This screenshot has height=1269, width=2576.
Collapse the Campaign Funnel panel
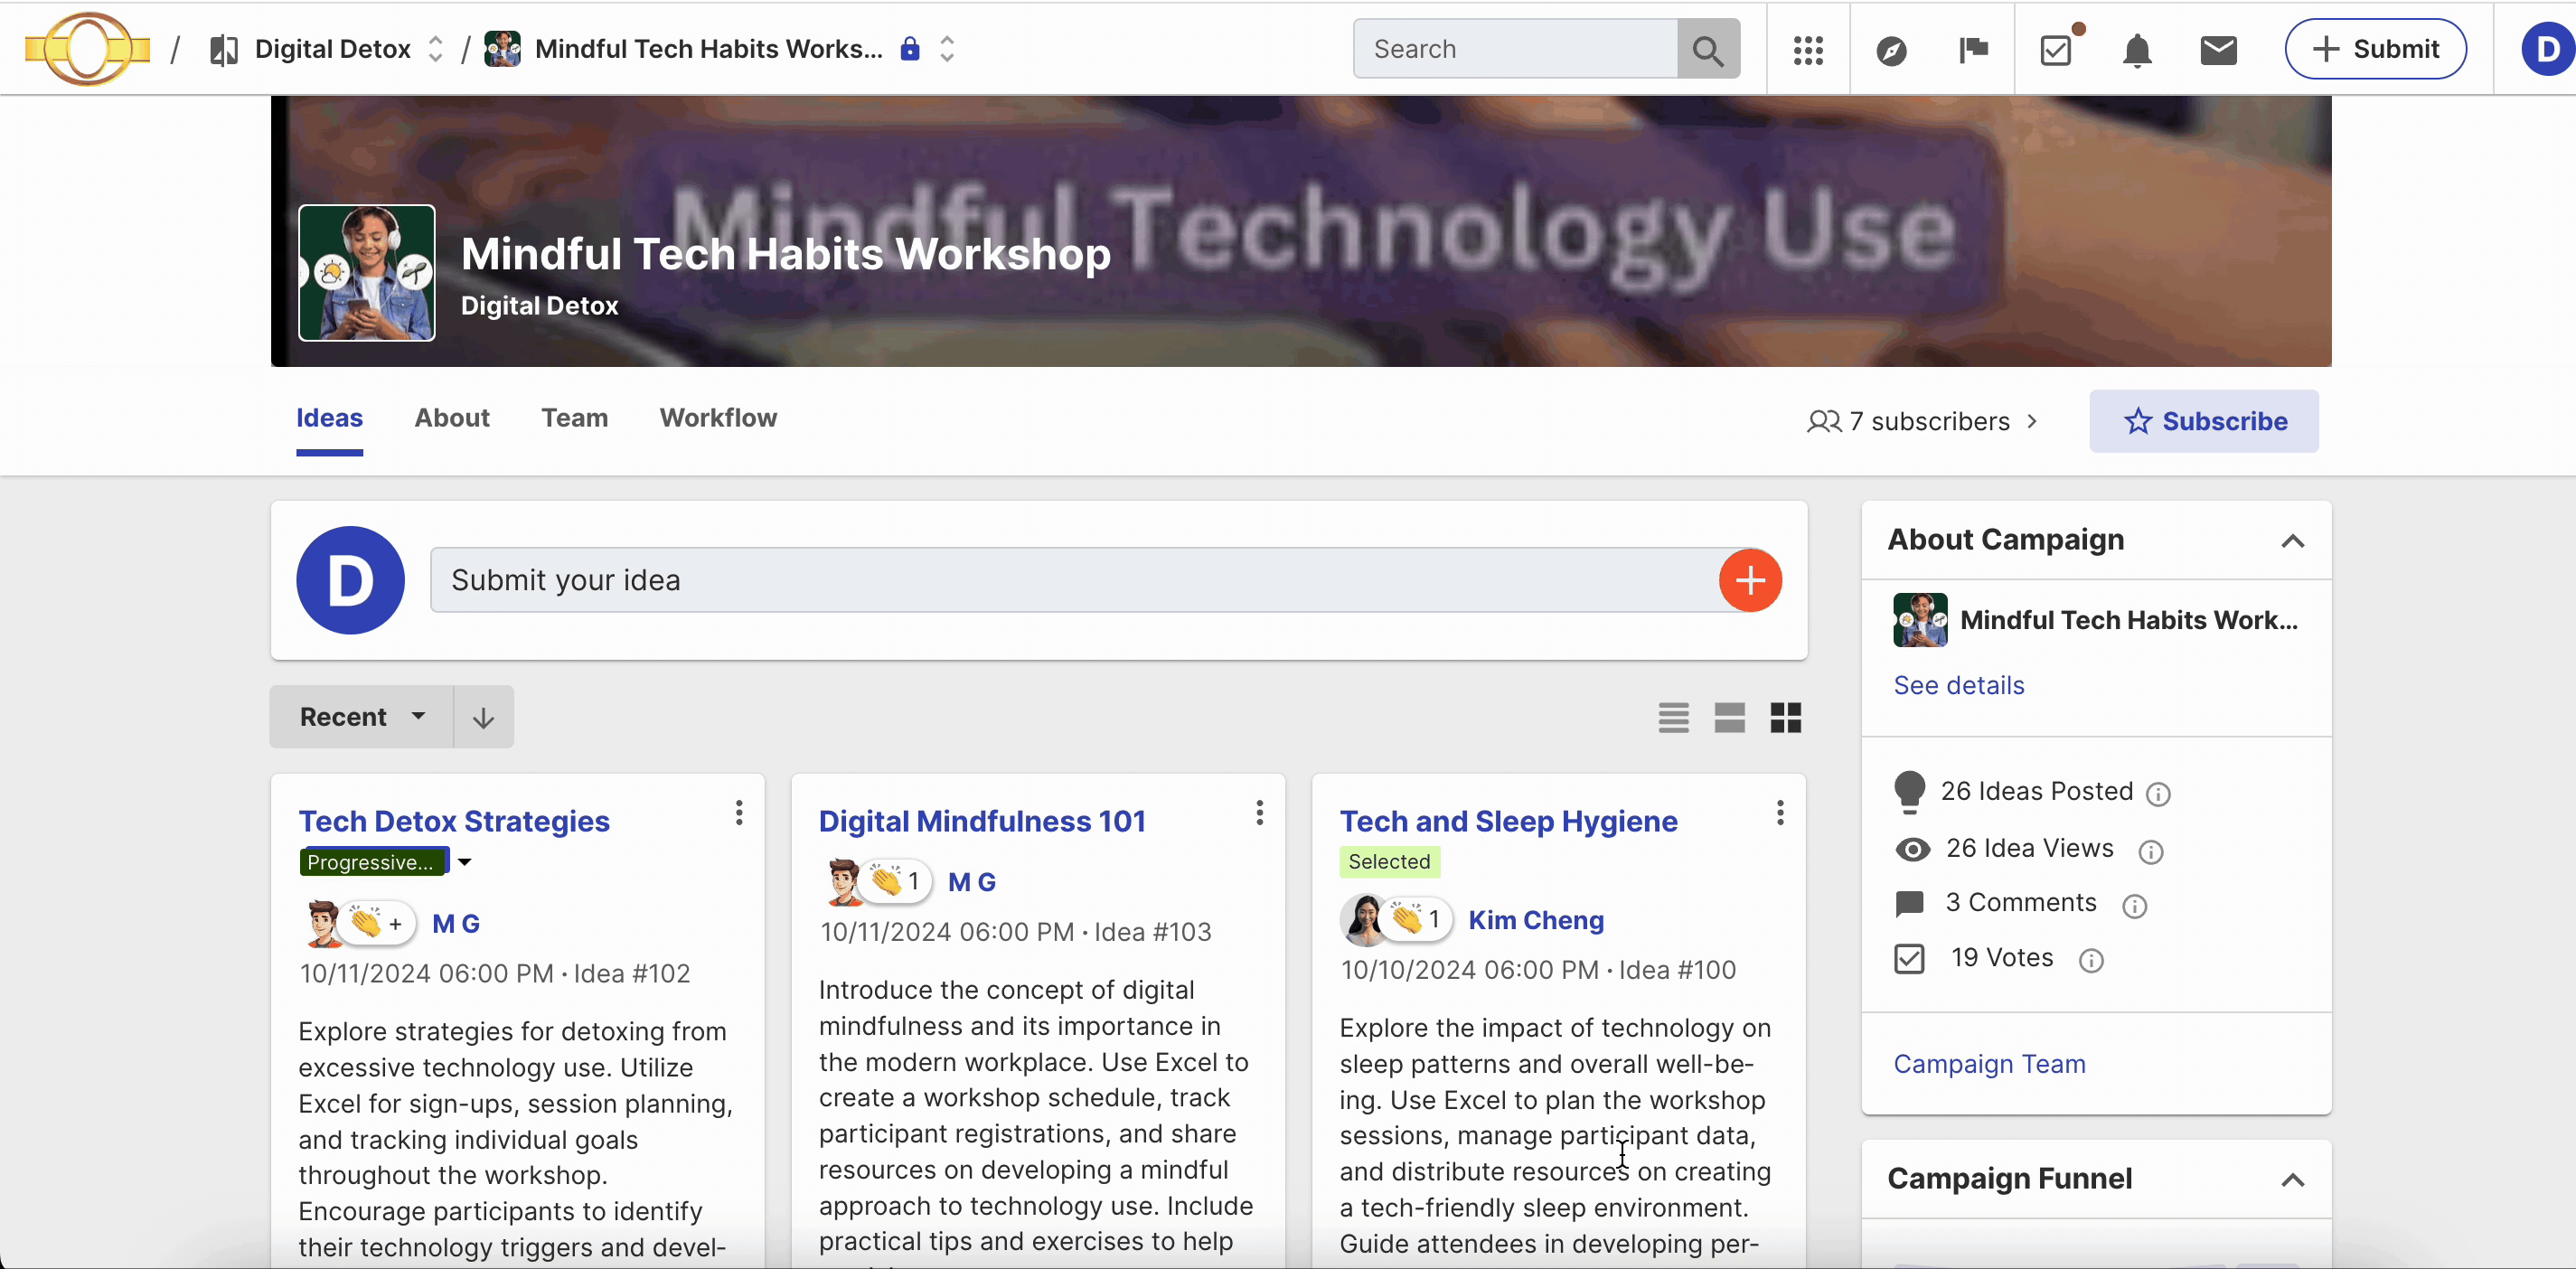pos(2292,1180)
